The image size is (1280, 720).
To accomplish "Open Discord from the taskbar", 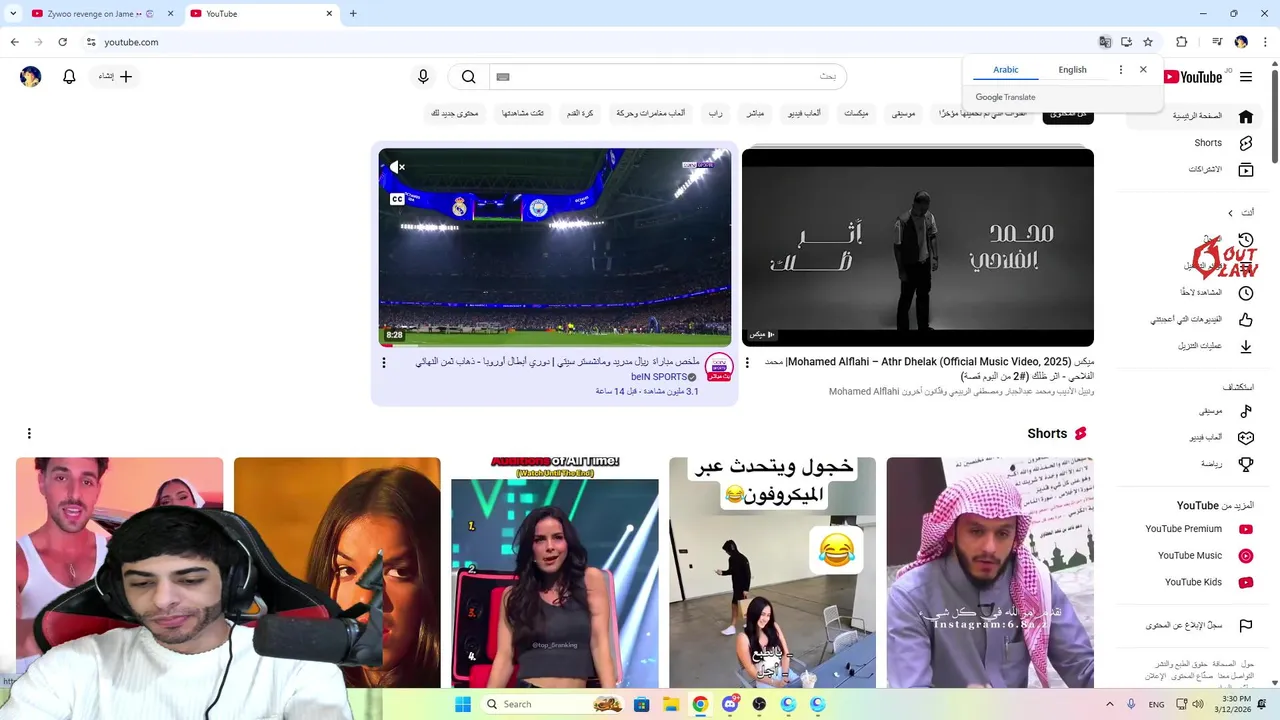I will pyautogui.click(x=730, y=704).
